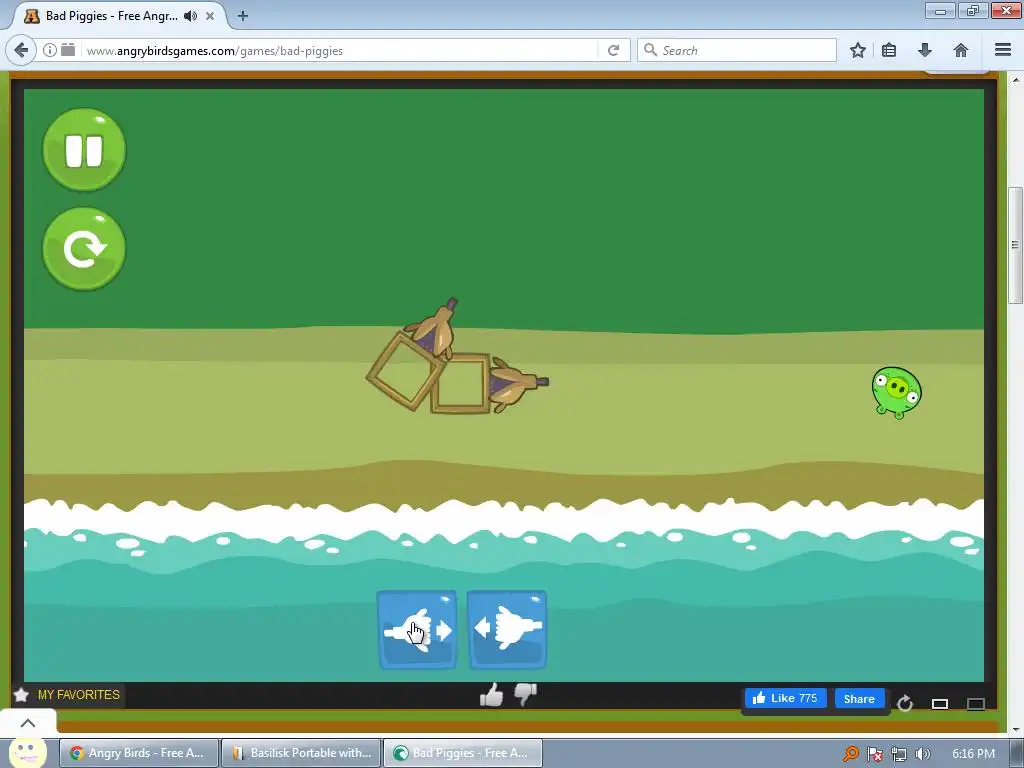Click the plugin block icon in address bar
Viewport: 1024px width, 768px height.
(x=68, y=50)
